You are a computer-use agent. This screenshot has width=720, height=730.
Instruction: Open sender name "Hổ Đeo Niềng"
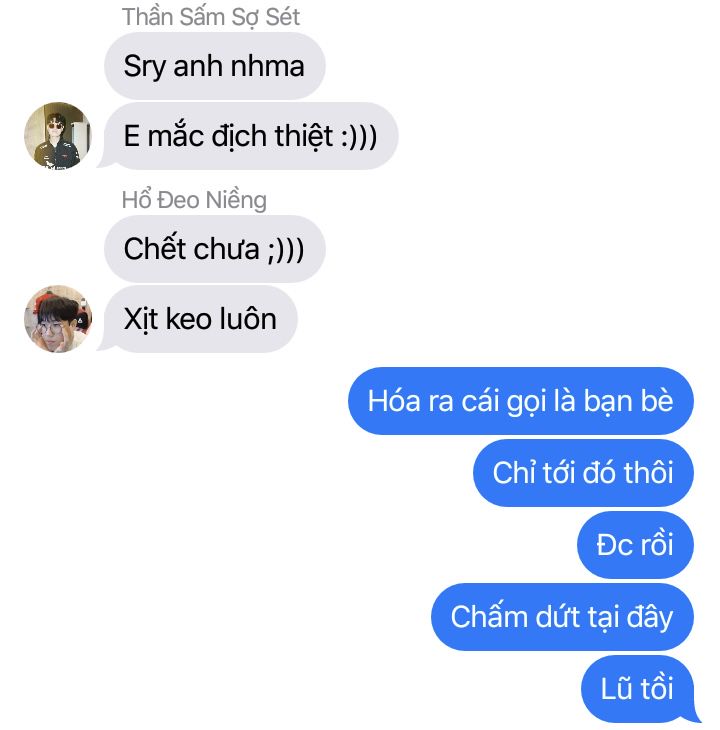point(194,200)
